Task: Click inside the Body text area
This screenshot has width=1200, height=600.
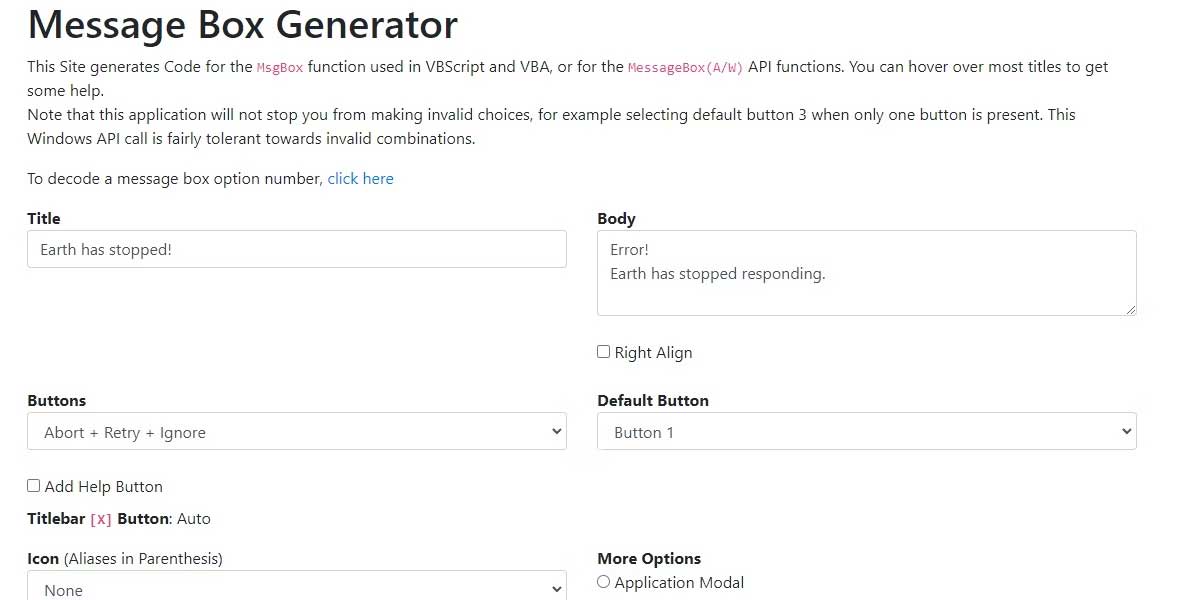Action: coord(866,273)
